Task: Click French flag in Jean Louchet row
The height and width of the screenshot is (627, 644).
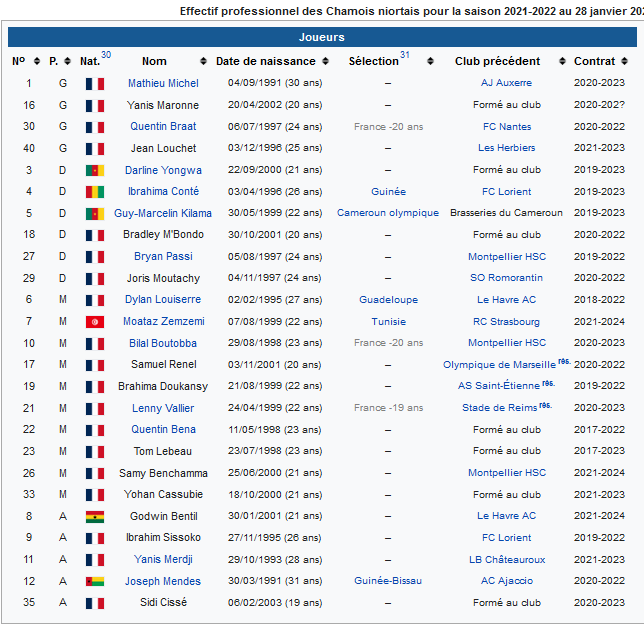Action: click(95, 149)
